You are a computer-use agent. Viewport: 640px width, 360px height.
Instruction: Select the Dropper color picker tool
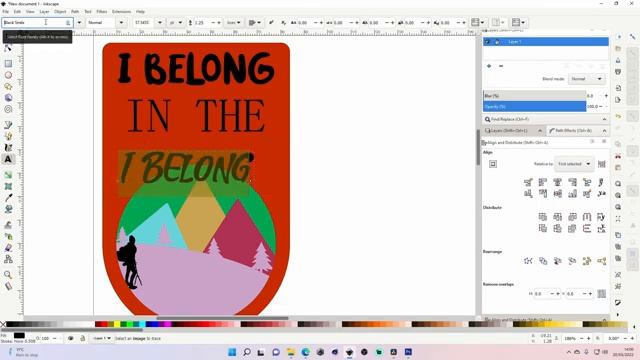[8, 198]
